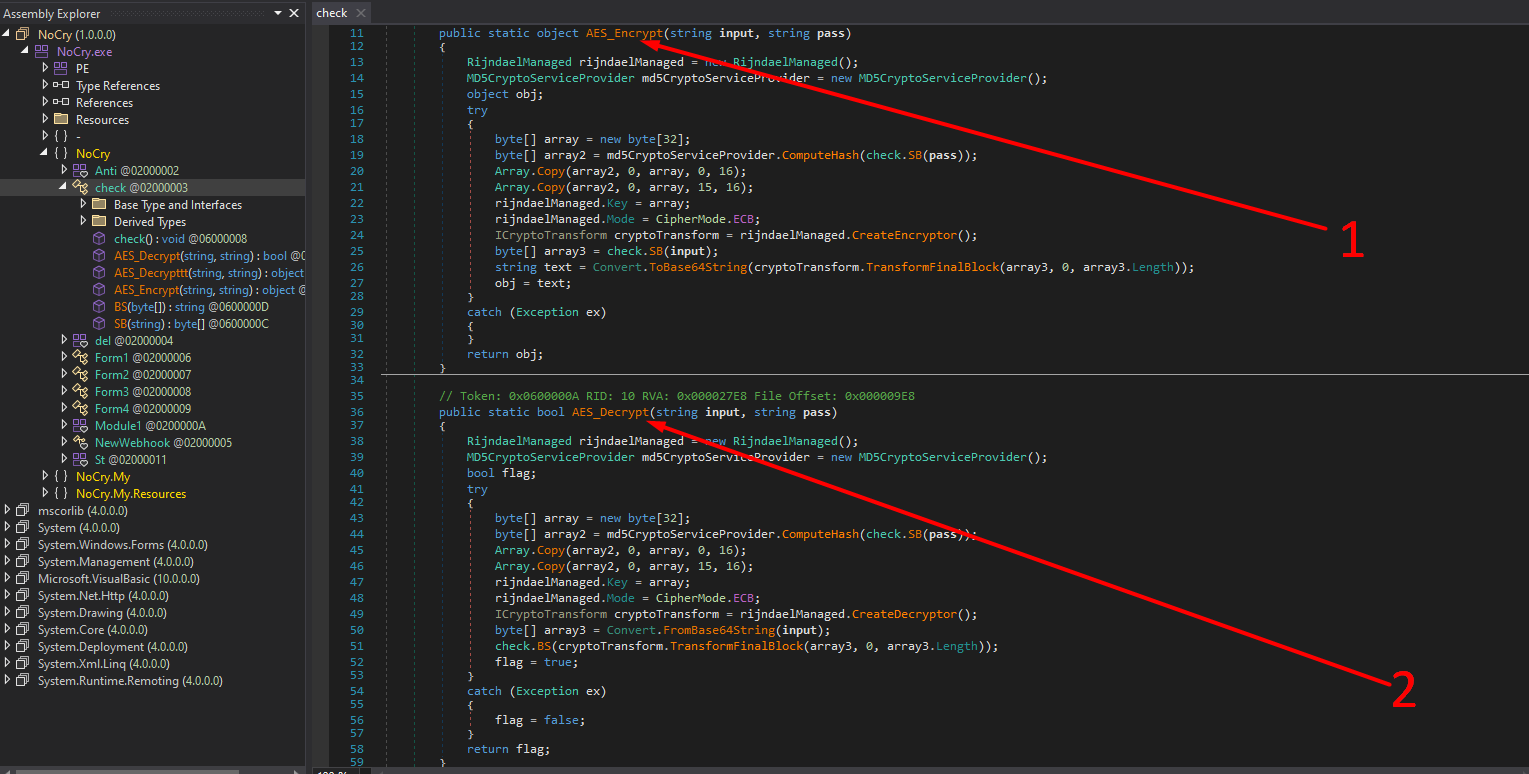The image size is (1529, 774).
Task: Click the NewWebhook class icon
Action: (x=80, y=443)
